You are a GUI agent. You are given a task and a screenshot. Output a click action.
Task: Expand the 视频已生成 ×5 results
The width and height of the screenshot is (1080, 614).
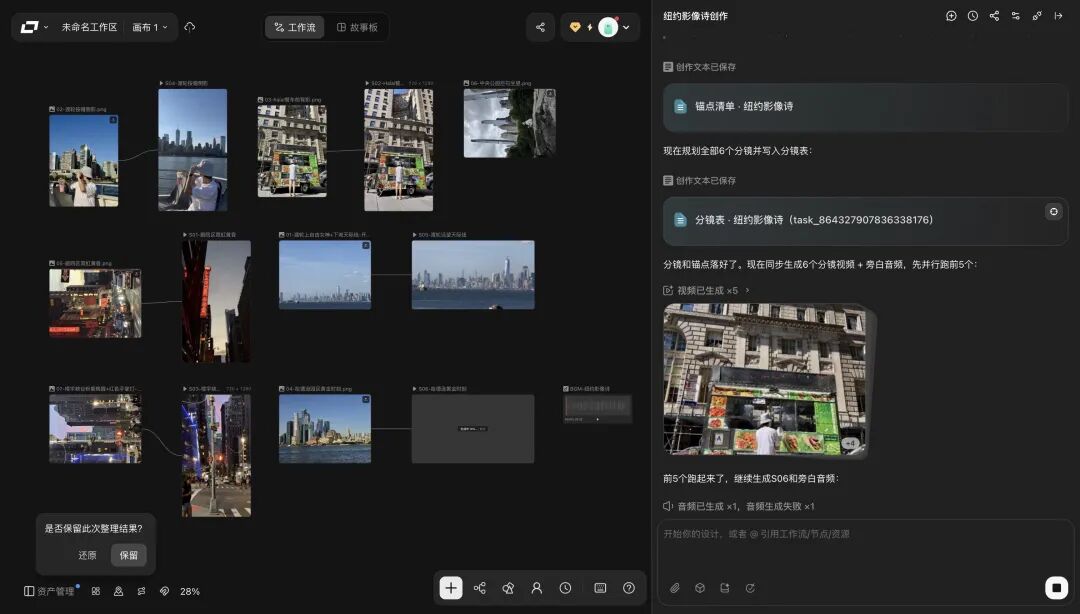coord(707,290)
